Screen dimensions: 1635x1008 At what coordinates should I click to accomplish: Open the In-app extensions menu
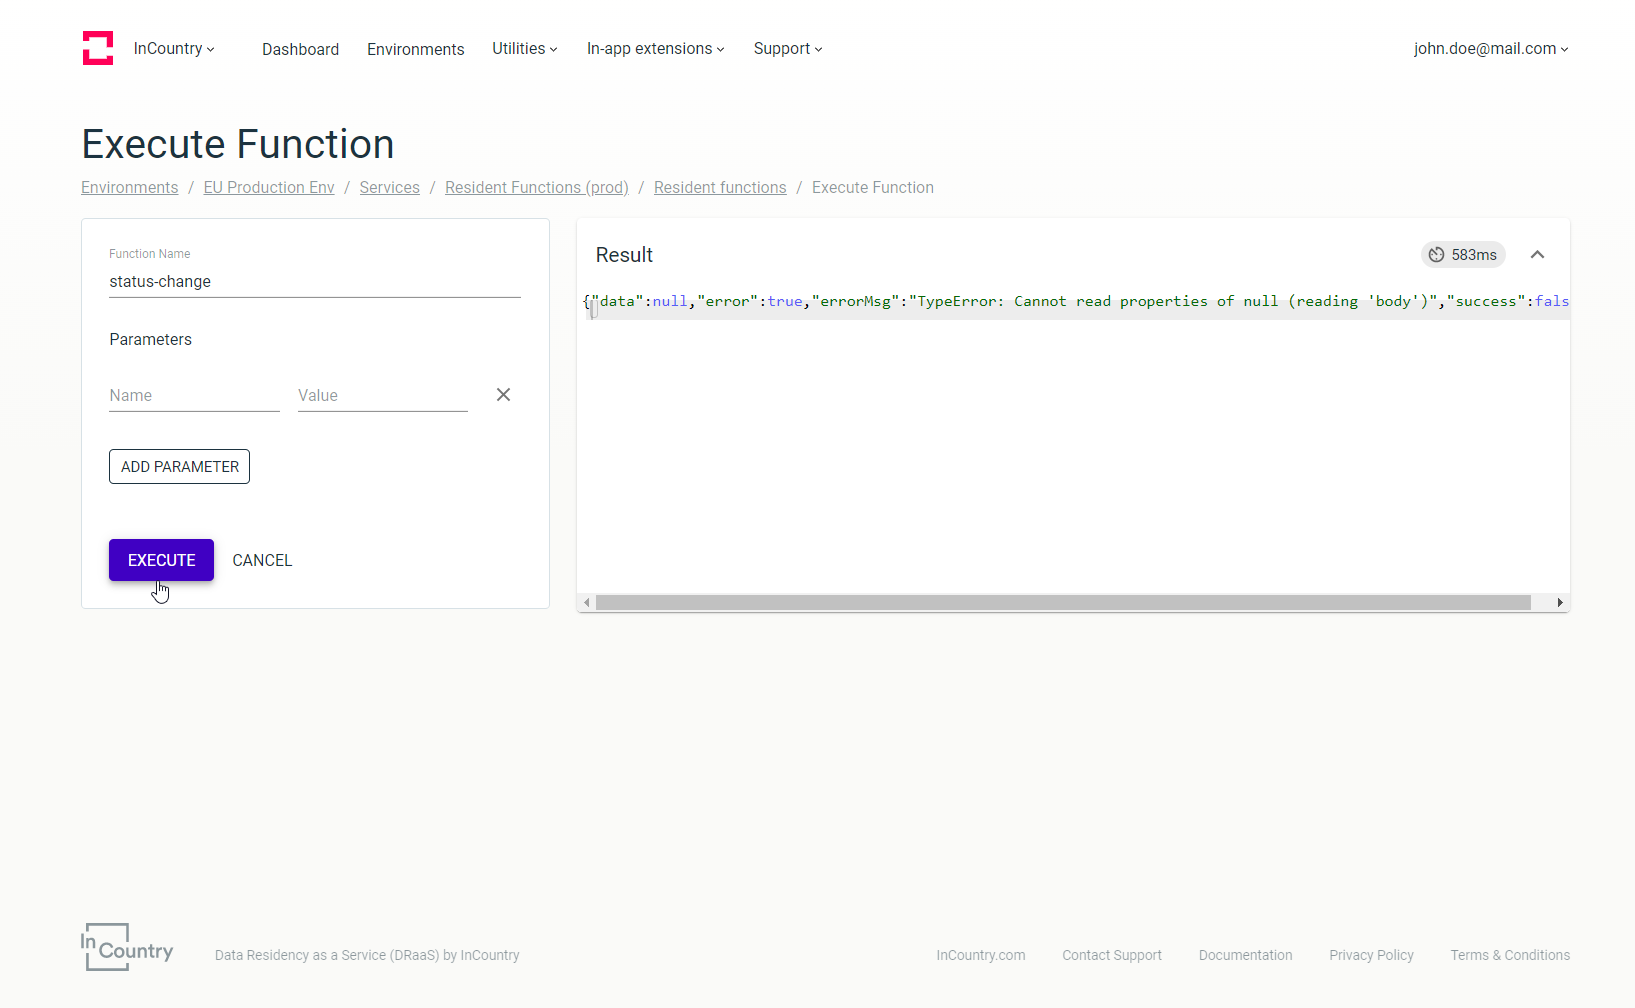(655, 49)
